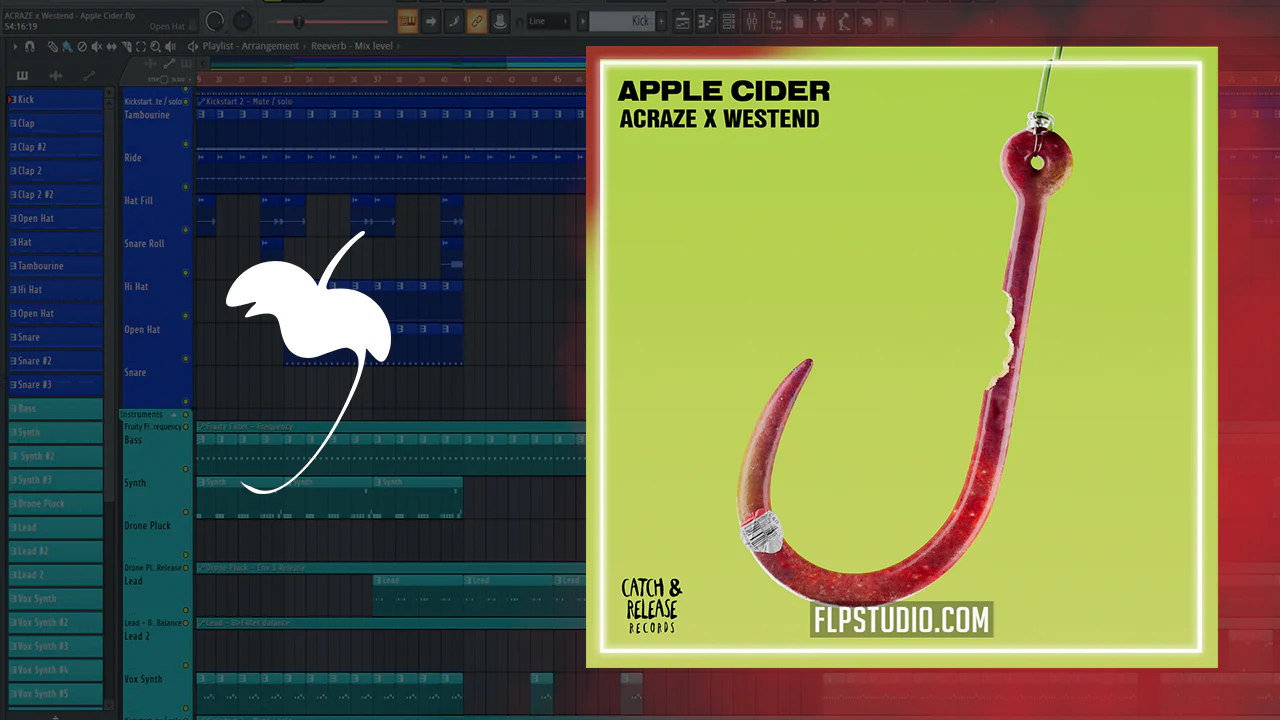Click the right-arrow button in the top toolbar
The image size is (1280, 720).
point(431,21)
